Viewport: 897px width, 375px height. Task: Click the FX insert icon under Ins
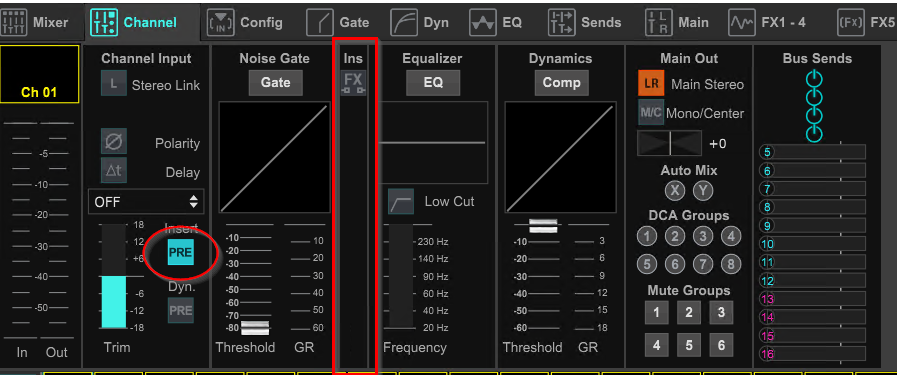[353, 83]
